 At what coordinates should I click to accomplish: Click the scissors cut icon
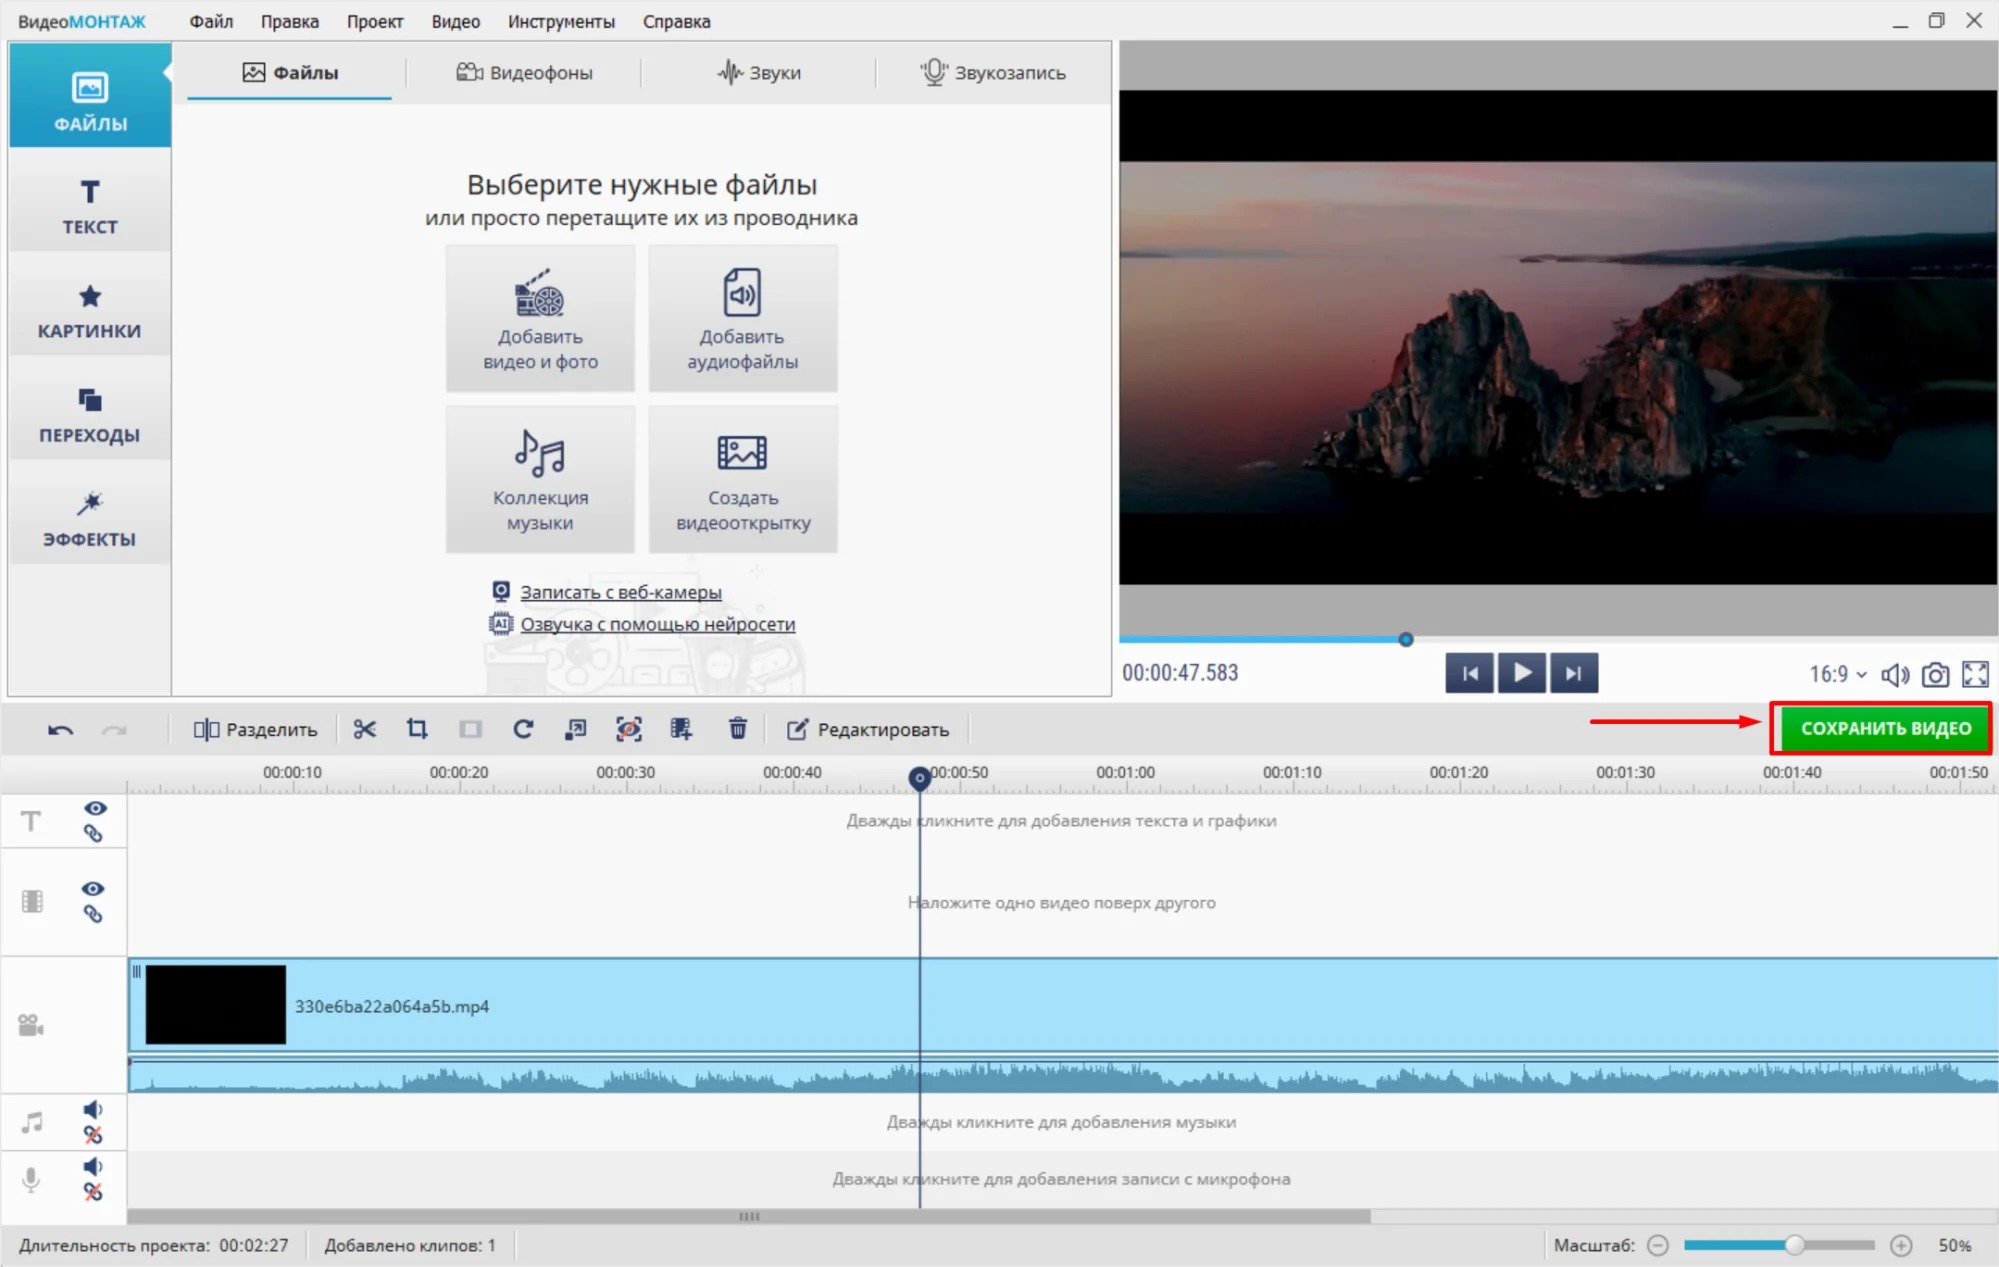[x=364, y=729]
